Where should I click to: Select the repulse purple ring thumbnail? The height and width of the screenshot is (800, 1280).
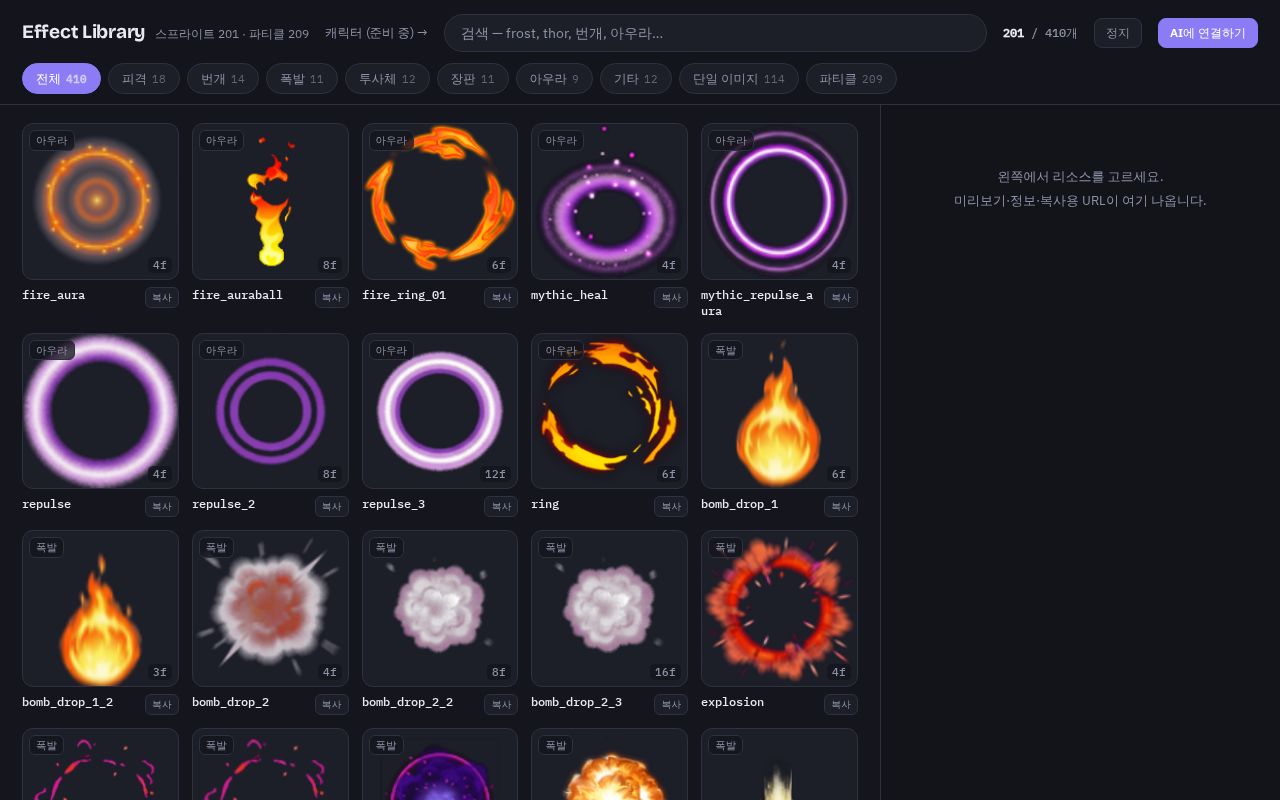coord(100,411)
